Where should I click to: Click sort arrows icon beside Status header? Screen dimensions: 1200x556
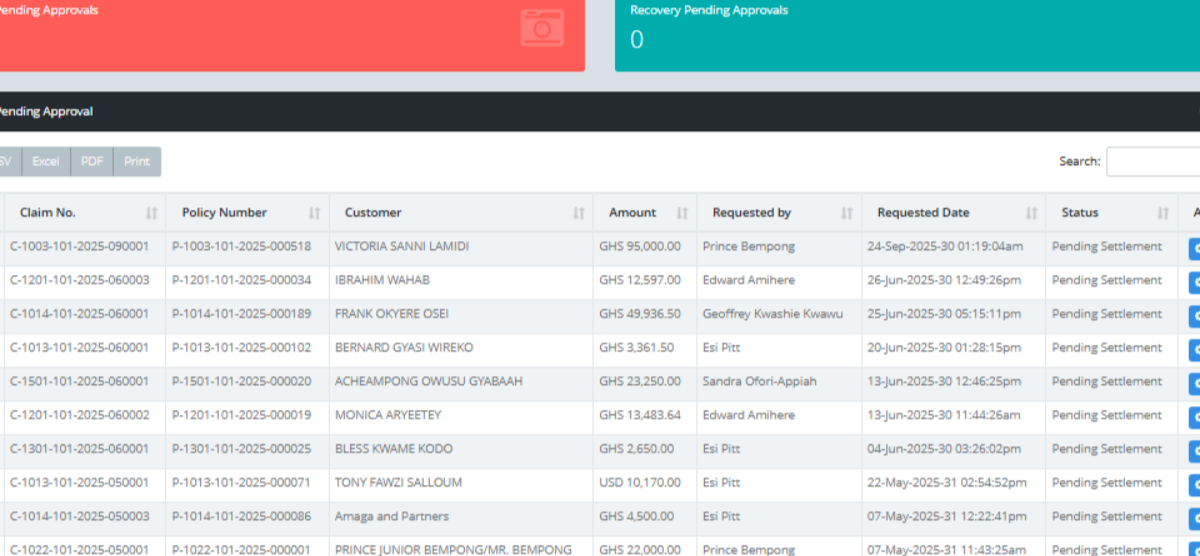pos(1163,213)
